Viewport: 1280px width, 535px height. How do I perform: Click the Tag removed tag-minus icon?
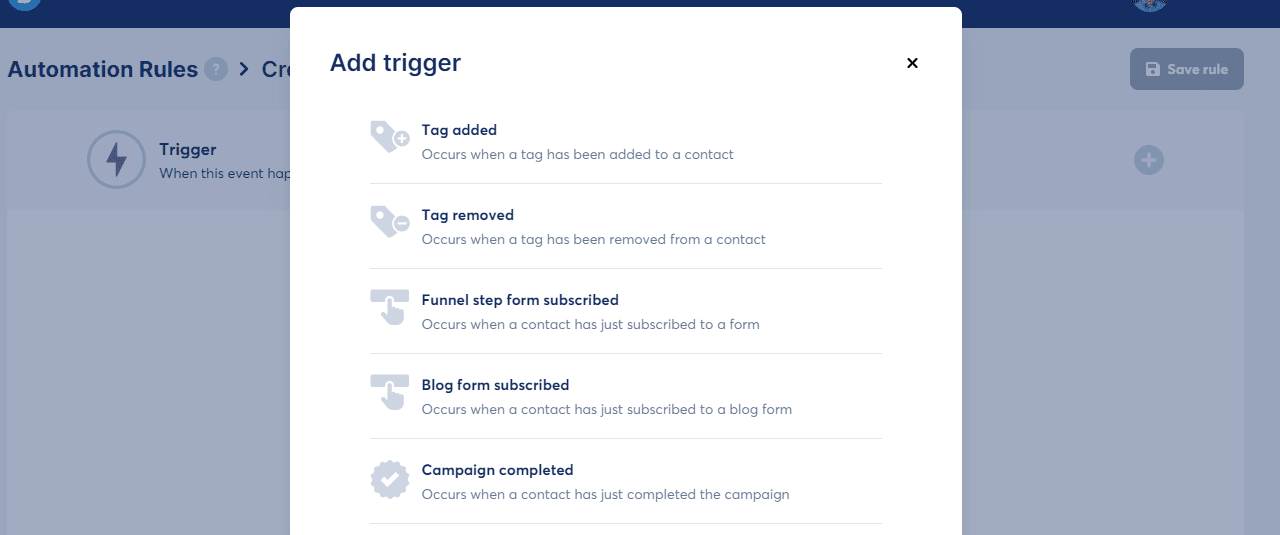[x=389, y=222]
